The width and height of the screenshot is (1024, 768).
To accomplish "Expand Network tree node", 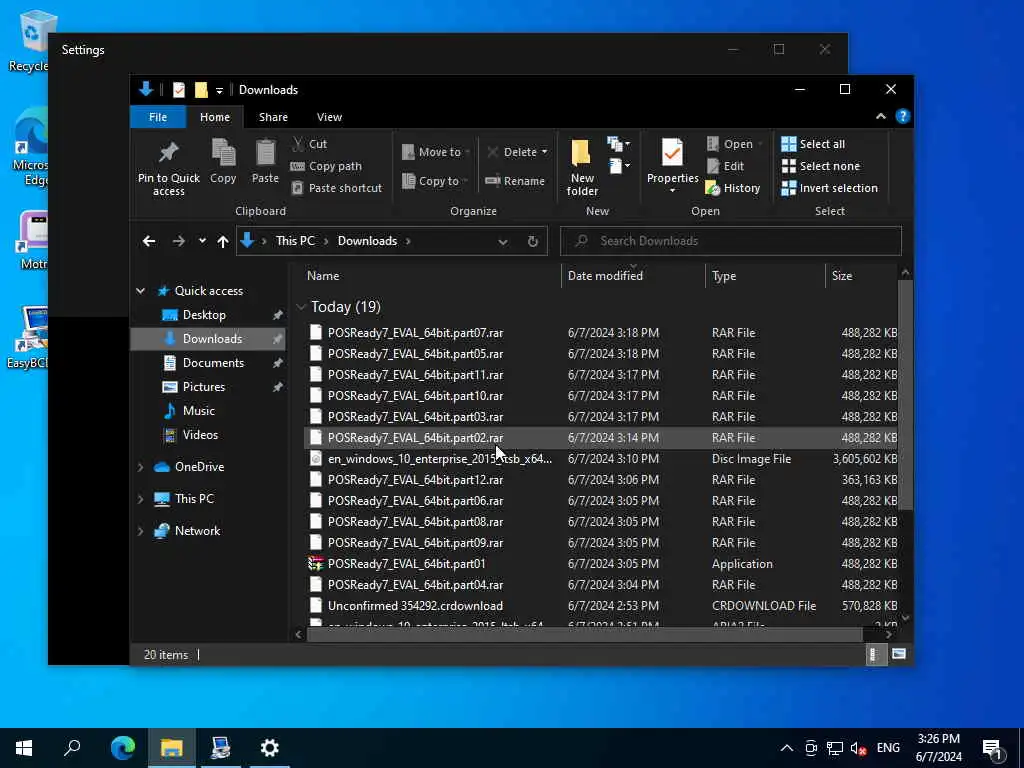I will click(x=140, y=531).
